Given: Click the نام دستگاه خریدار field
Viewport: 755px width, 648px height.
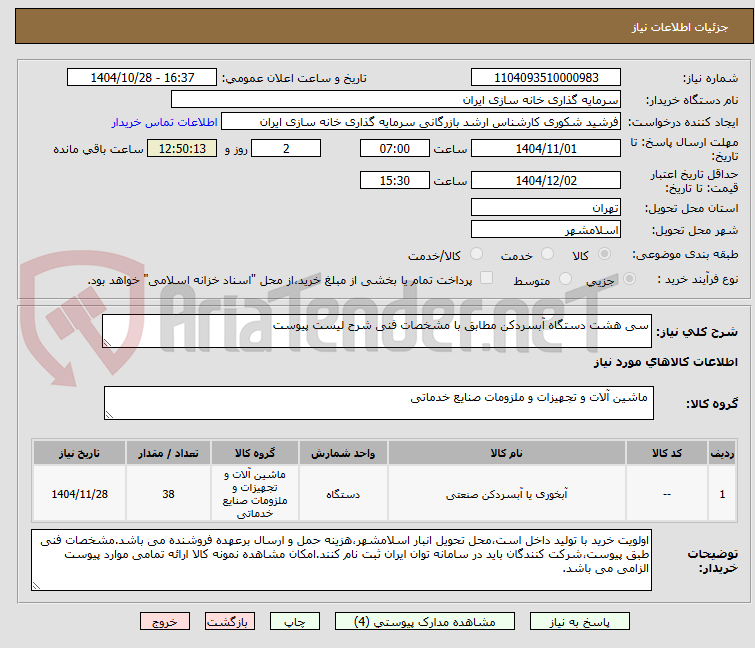Looking at the screenshot, I should point(396,99).
